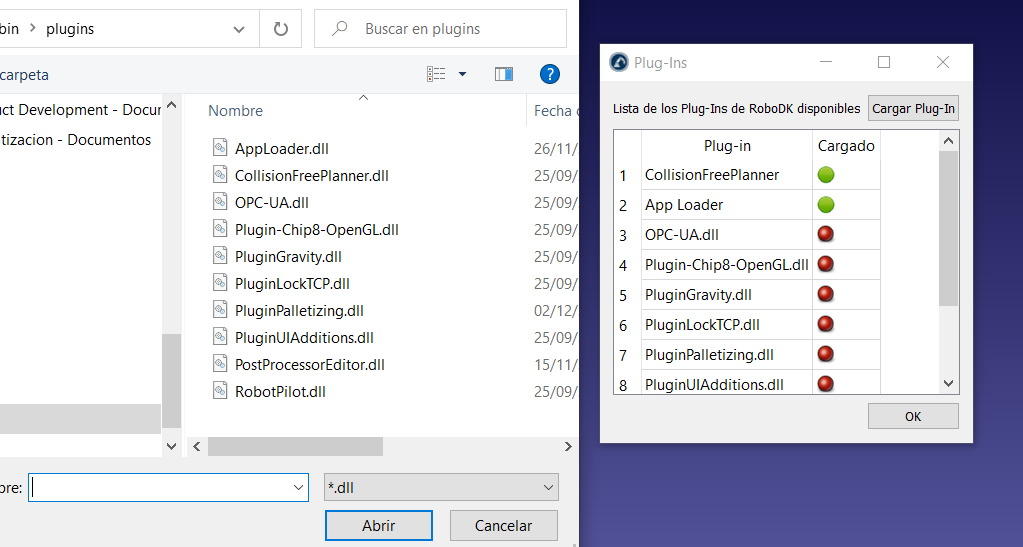The image size is (1023, 547).
Task: Click the view layout icon
Action: click(436, 74)
